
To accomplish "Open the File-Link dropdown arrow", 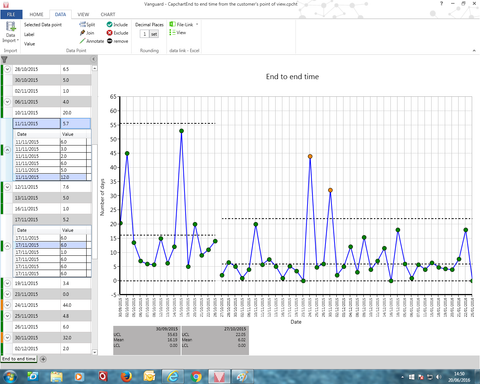I will coord(197,24).
